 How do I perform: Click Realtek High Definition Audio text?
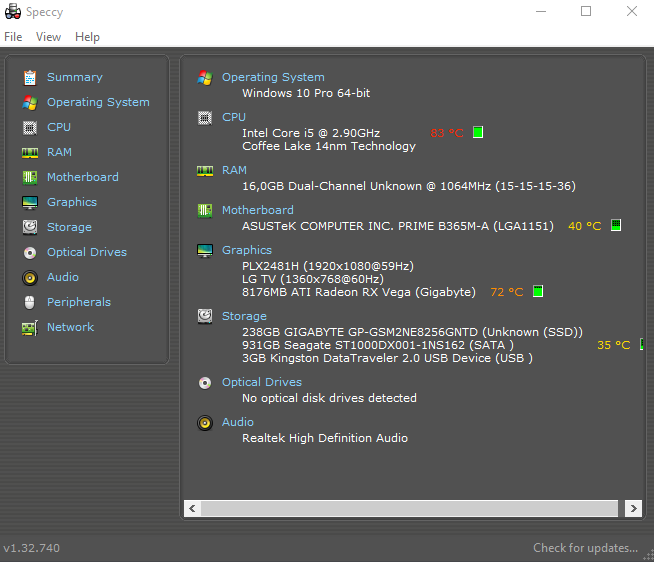pyautogui.click(x=325, y=438)
